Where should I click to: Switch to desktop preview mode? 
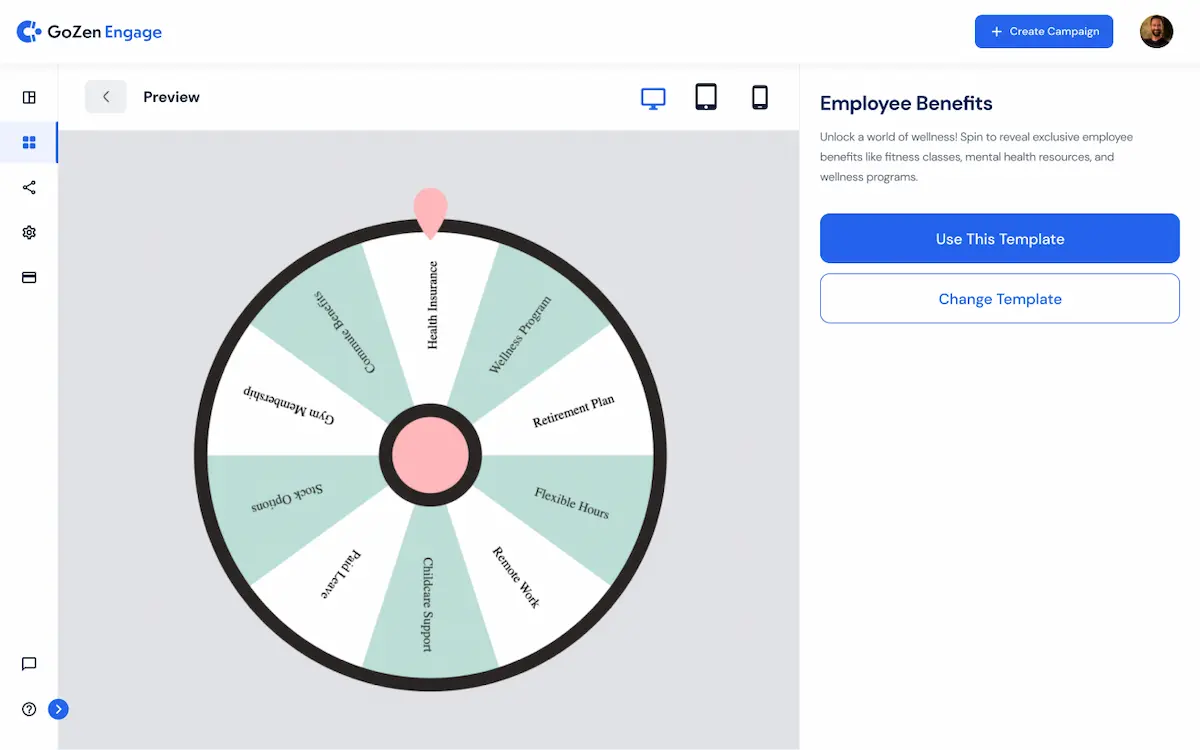click(653, 97)
